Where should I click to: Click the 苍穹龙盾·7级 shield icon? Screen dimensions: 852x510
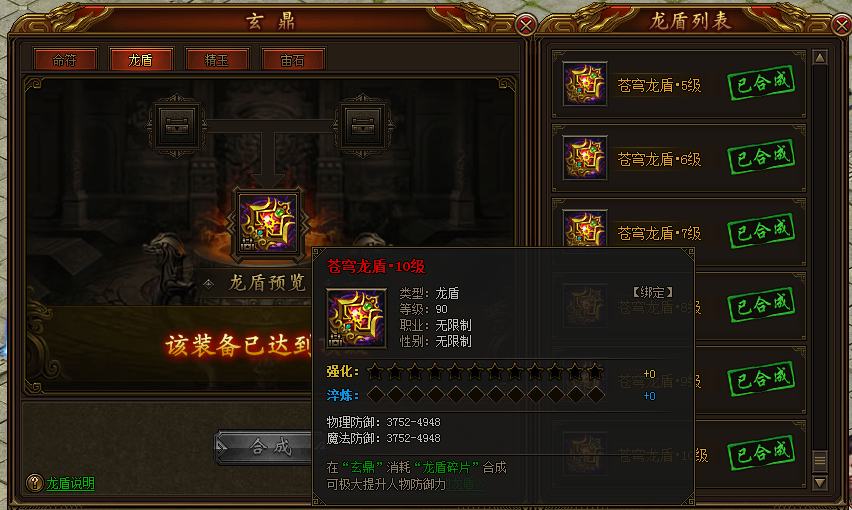[x=585, y=228]
